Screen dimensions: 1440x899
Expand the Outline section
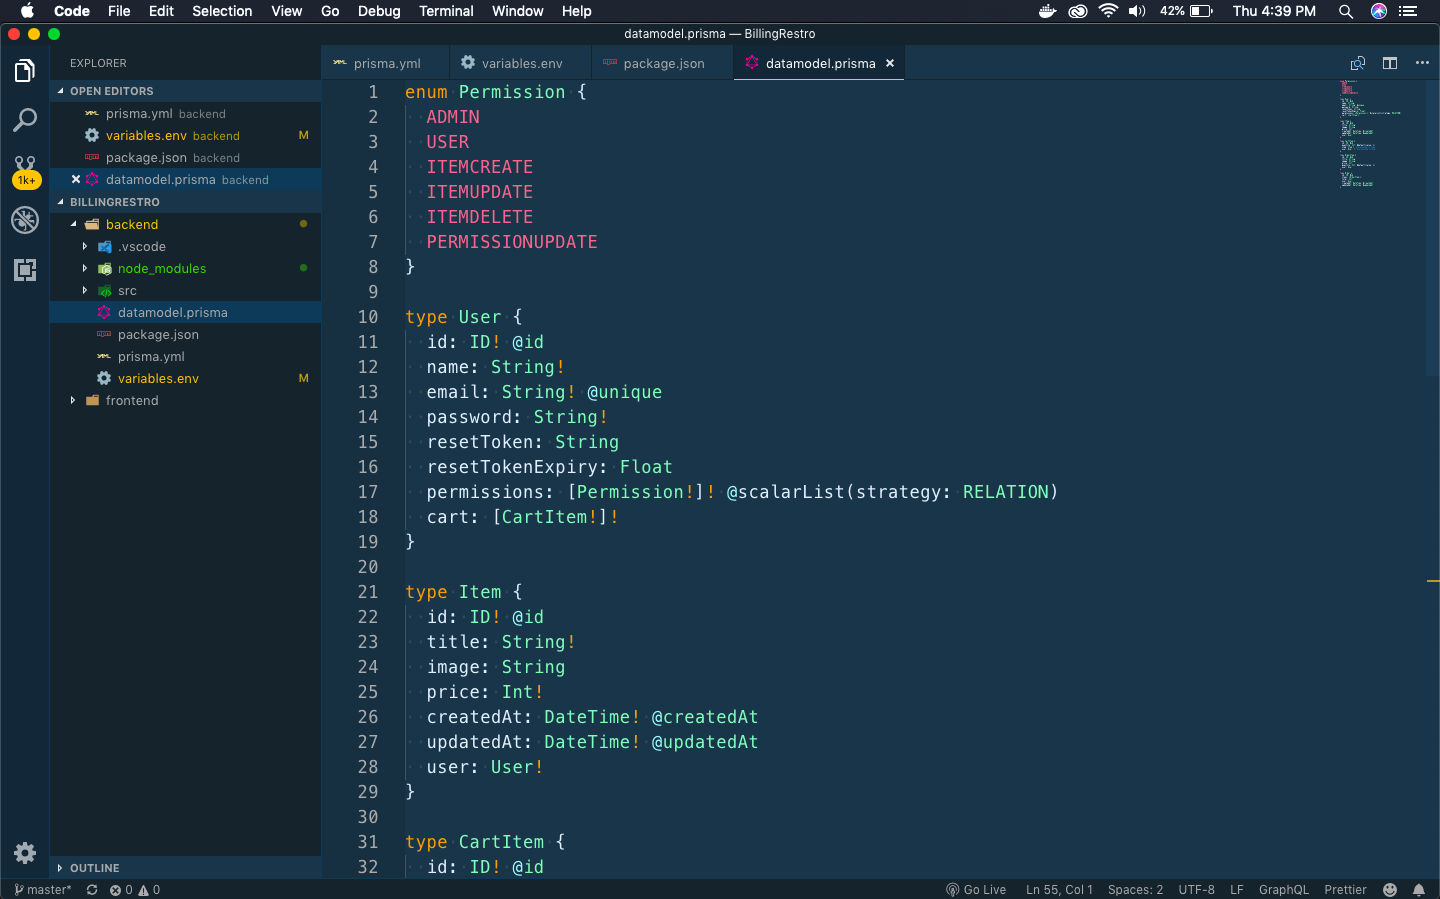click(x=185, y=868)
